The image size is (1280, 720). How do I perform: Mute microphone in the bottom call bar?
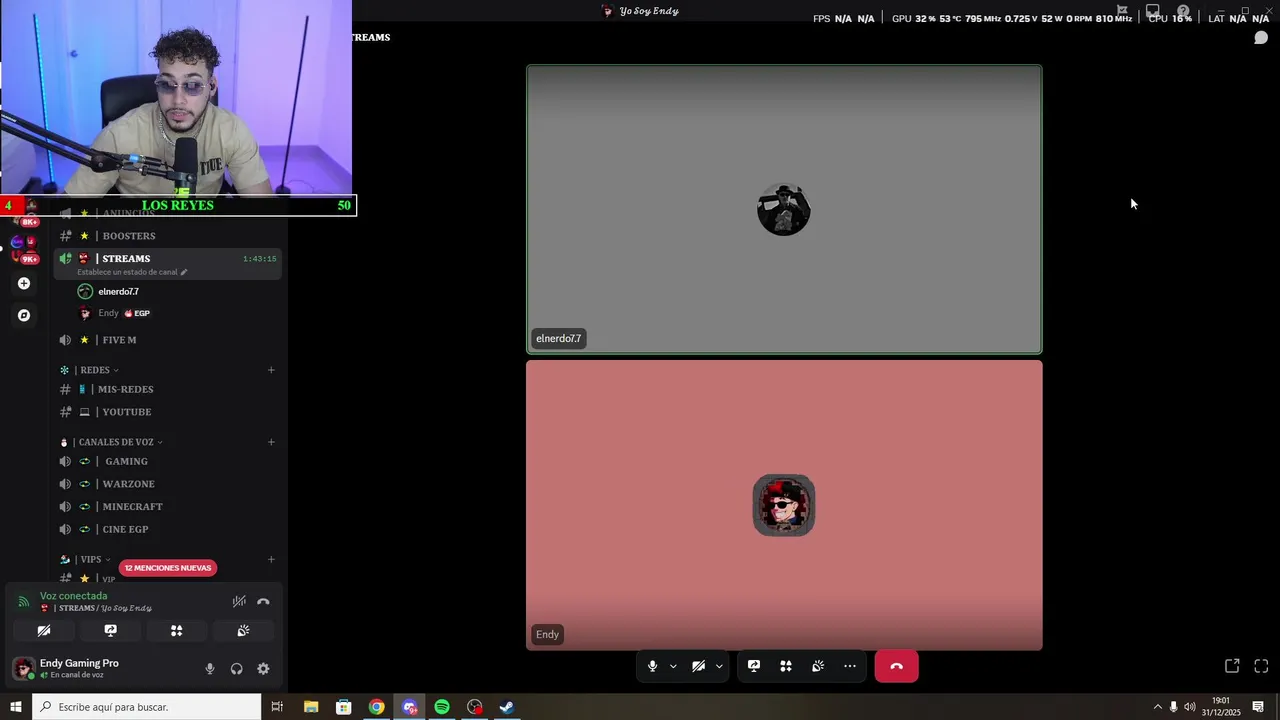pos(652,666)
